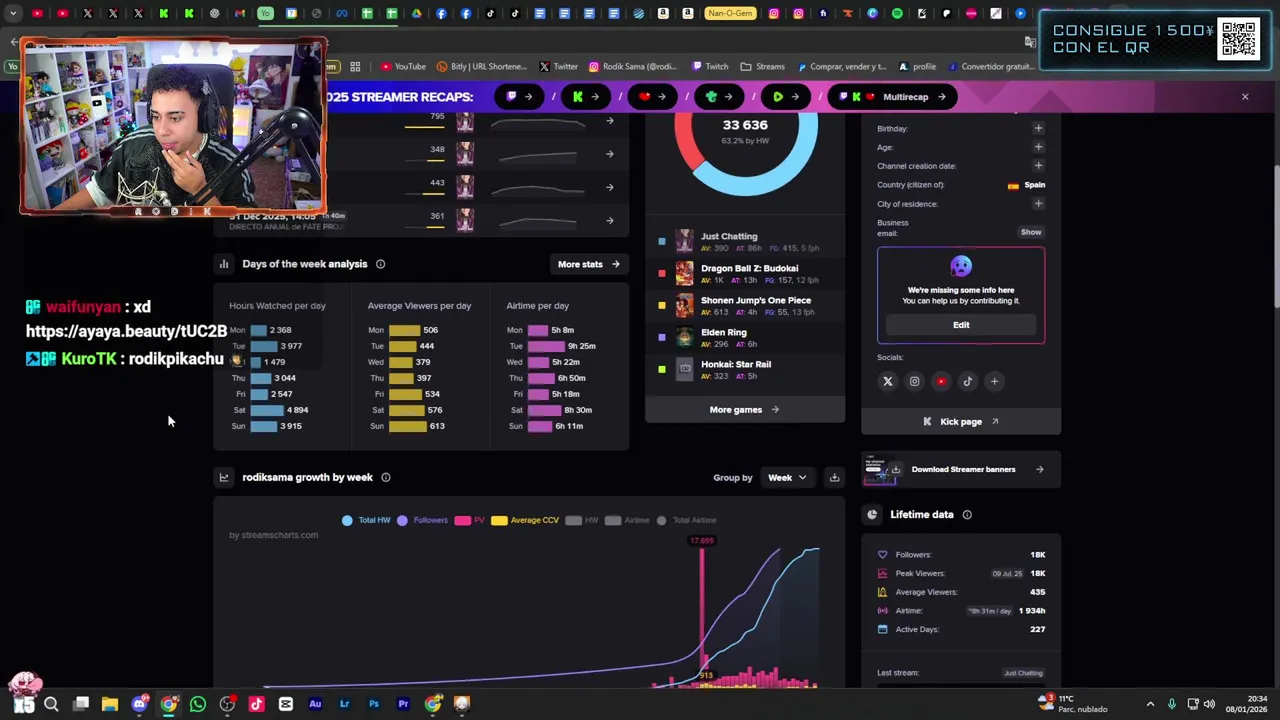Toggle Average CCV series in chart legend
1280x720 pixels.
coord(525,520)
